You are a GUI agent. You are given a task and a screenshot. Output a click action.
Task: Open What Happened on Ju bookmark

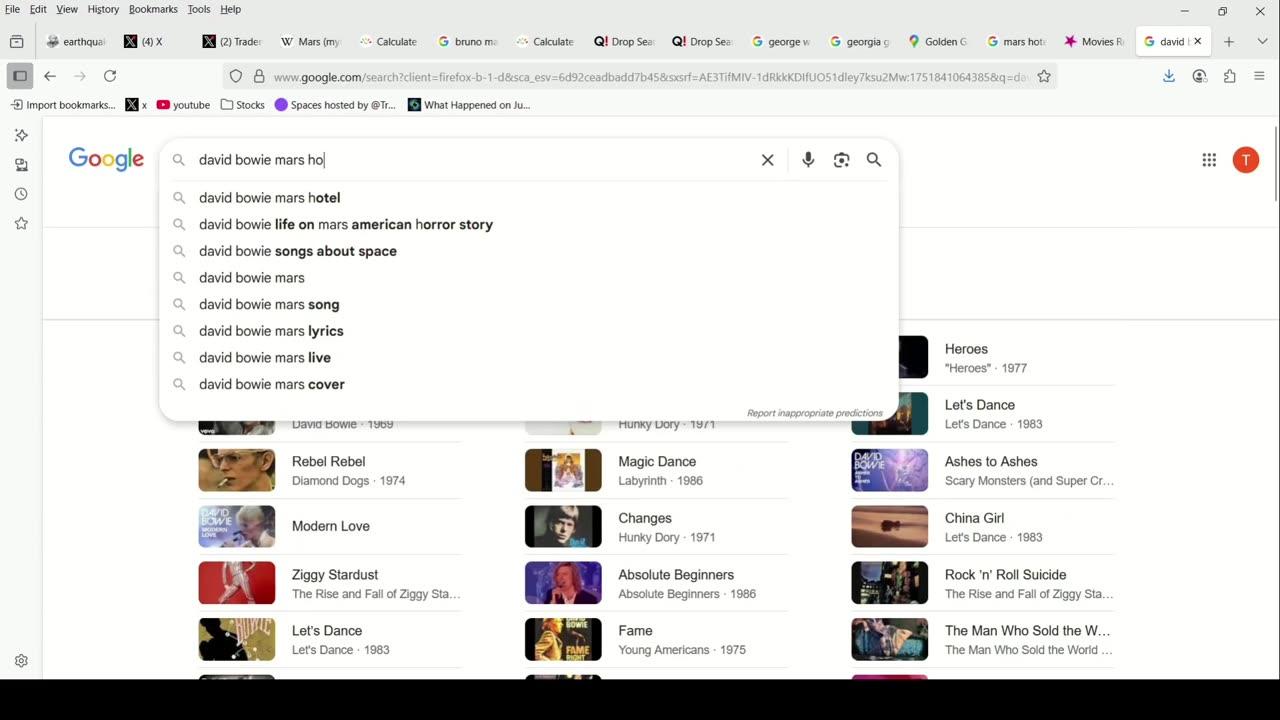[x=469, y=105]
